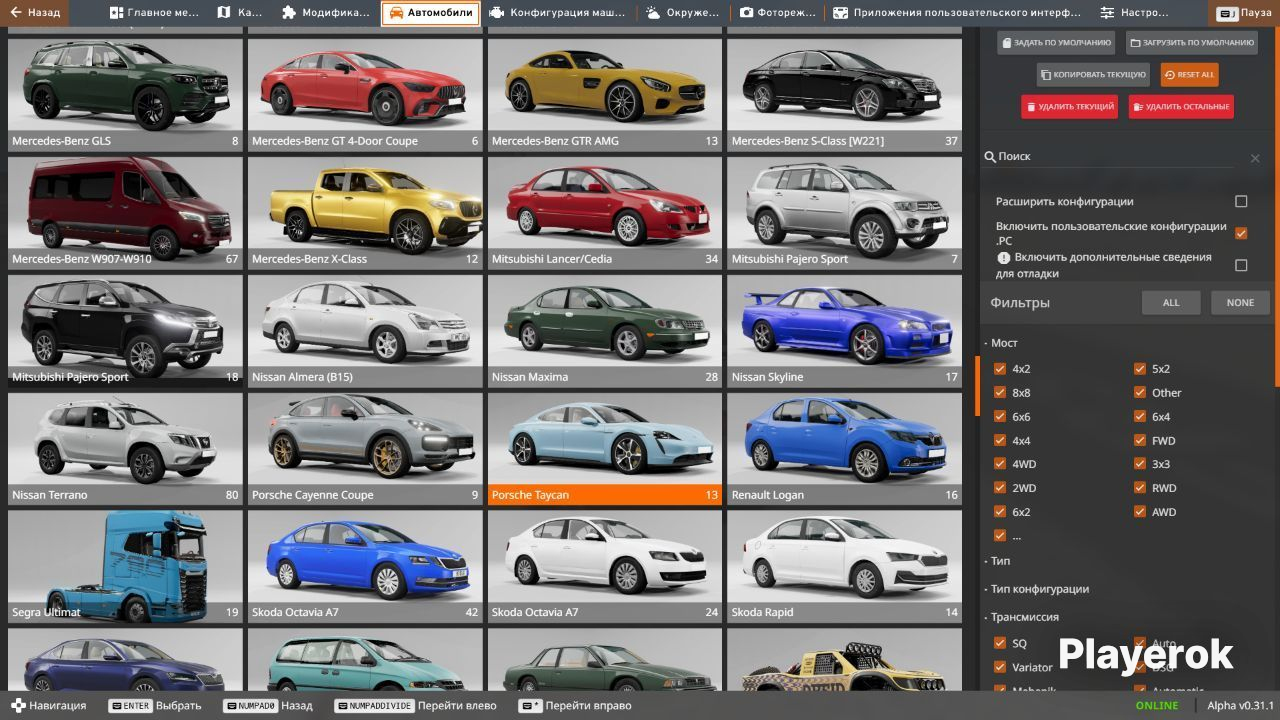Viewport: 1280px width, 720px height.
Task: Uncheck the 8x8 drivetrain filter
Action: 1000,393
